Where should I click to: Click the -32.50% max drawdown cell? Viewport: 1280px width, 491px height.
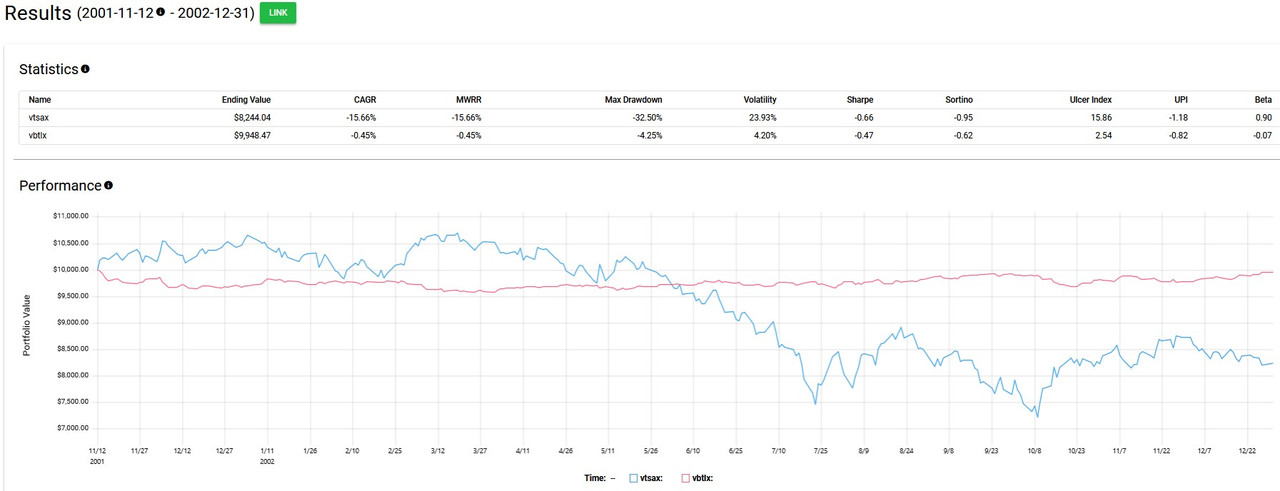pyautogui.click(x=647, y=118)
